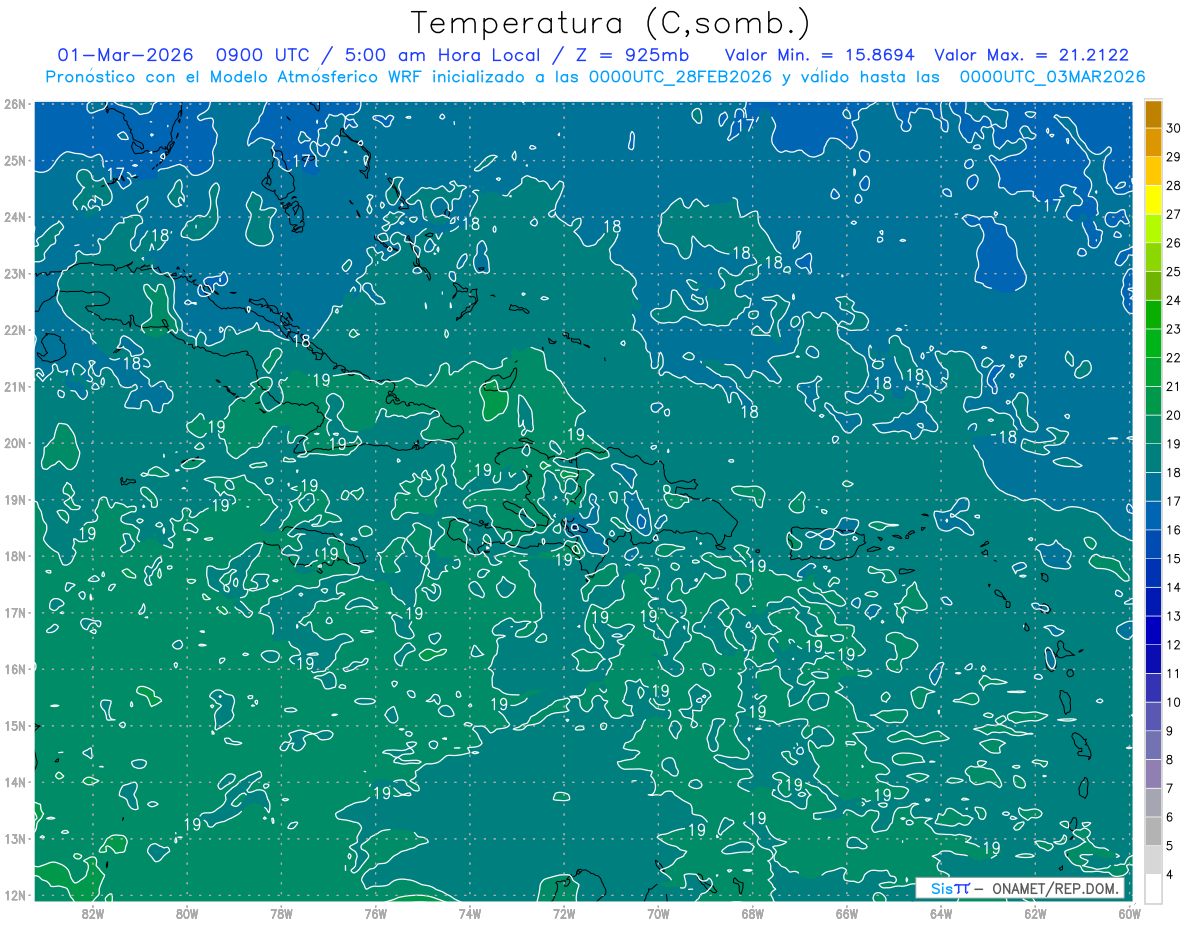
Task: Click the "23N" latitude axis label
Action: pos(15,274)
